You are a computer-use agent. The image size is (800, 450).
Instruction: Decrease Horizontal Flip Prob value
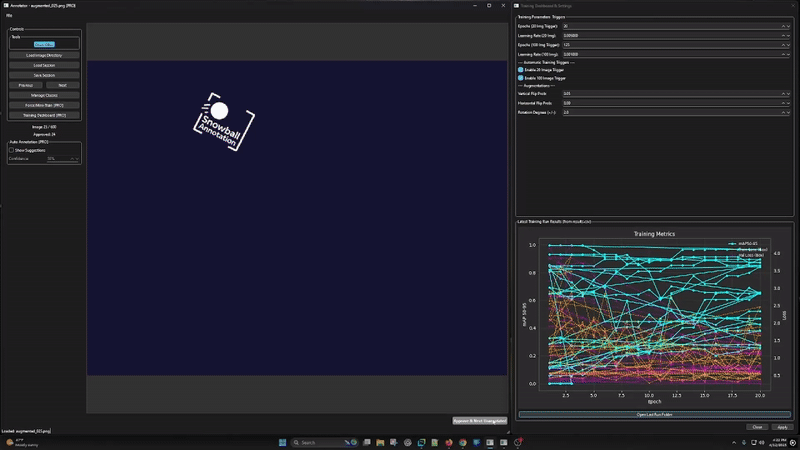click(788, 103)
